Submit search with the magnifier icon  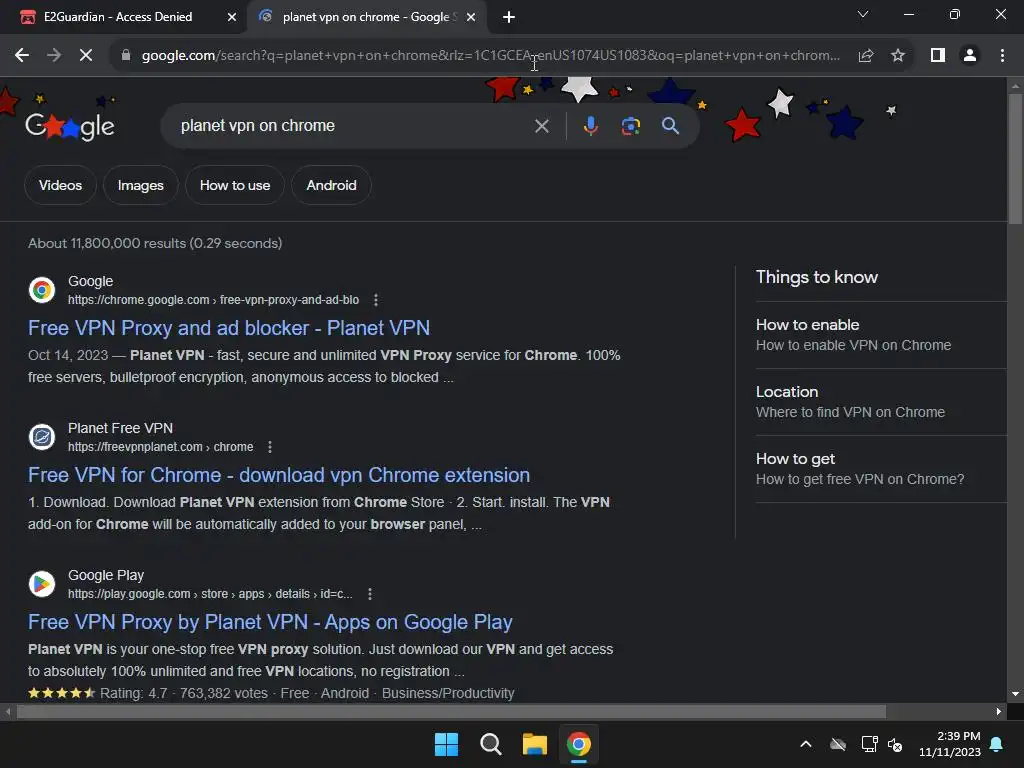tap(670, 126)
